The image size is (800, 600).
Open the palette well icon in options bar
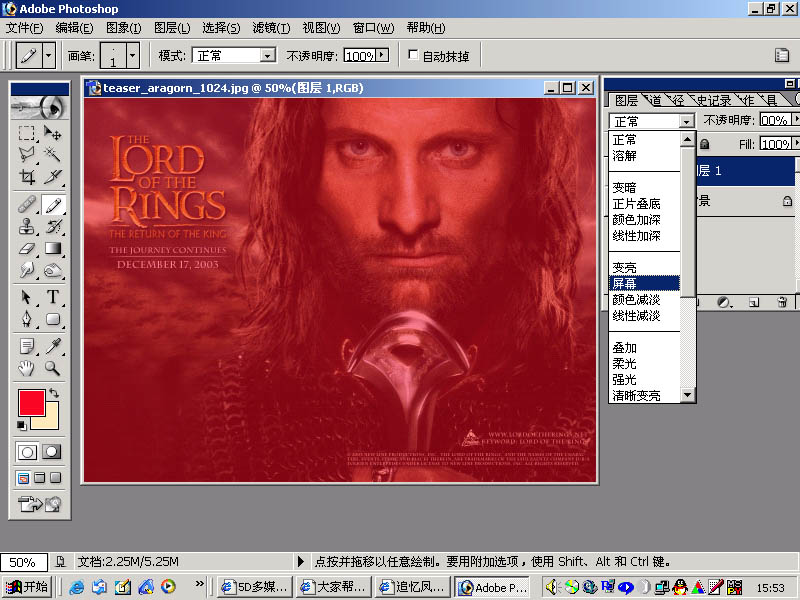pos(782,55)
